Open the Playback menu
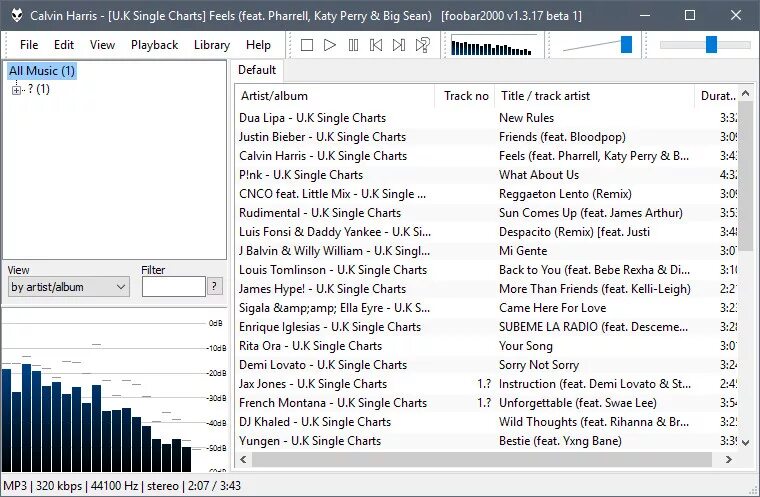The height and width of the screenshot is (497, 760). click(x=155, y=45)
